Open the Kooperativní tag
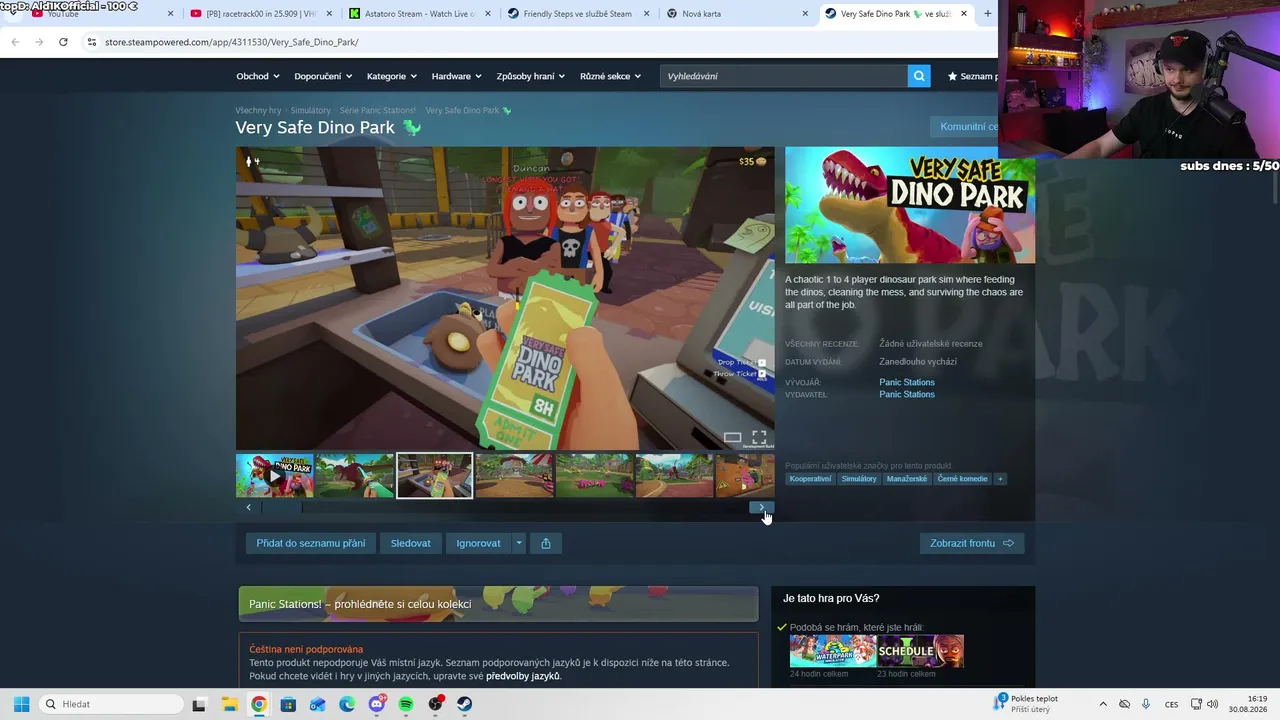The image size is (1280, 720). pyautogui.click(x=810, y=479)
